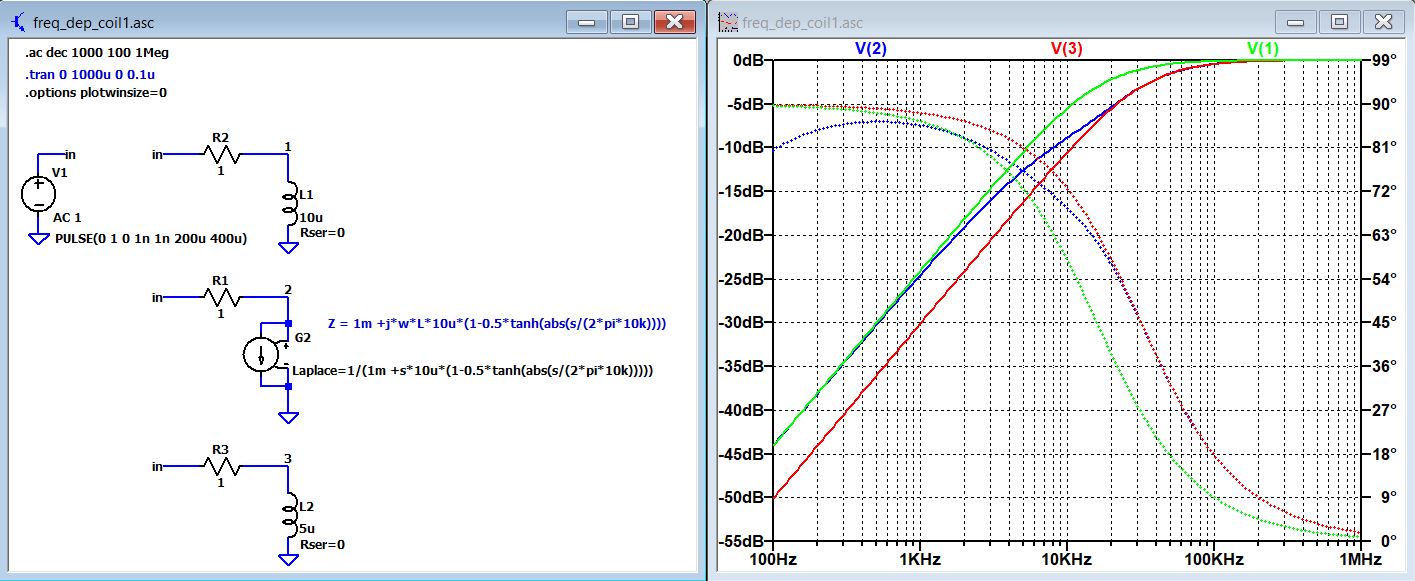Viewport: 1415px width, 581px height.
Task: Click the blue Z impedance comment text
Action: click(497, 324)
